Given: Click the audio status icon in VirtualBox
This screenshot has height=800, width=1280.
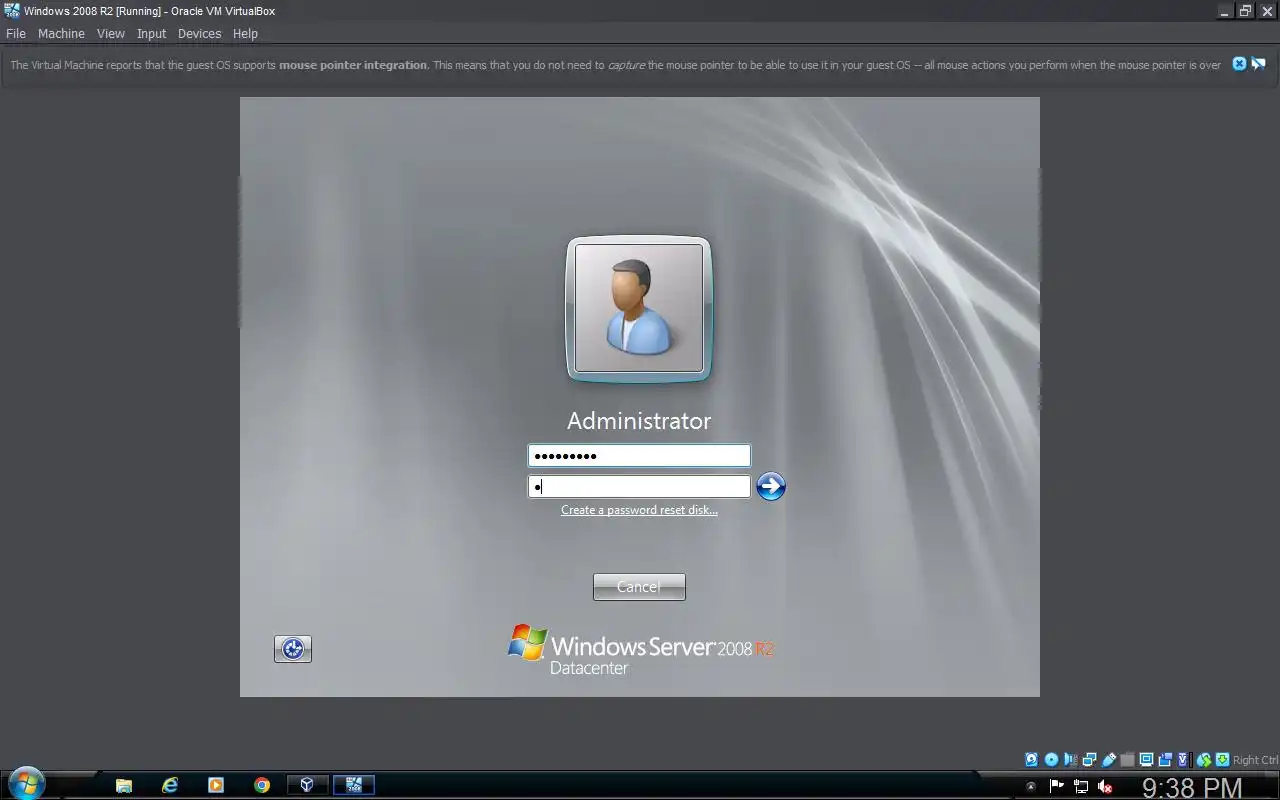Looking at the screenshot, I should tap(1069, 760).
